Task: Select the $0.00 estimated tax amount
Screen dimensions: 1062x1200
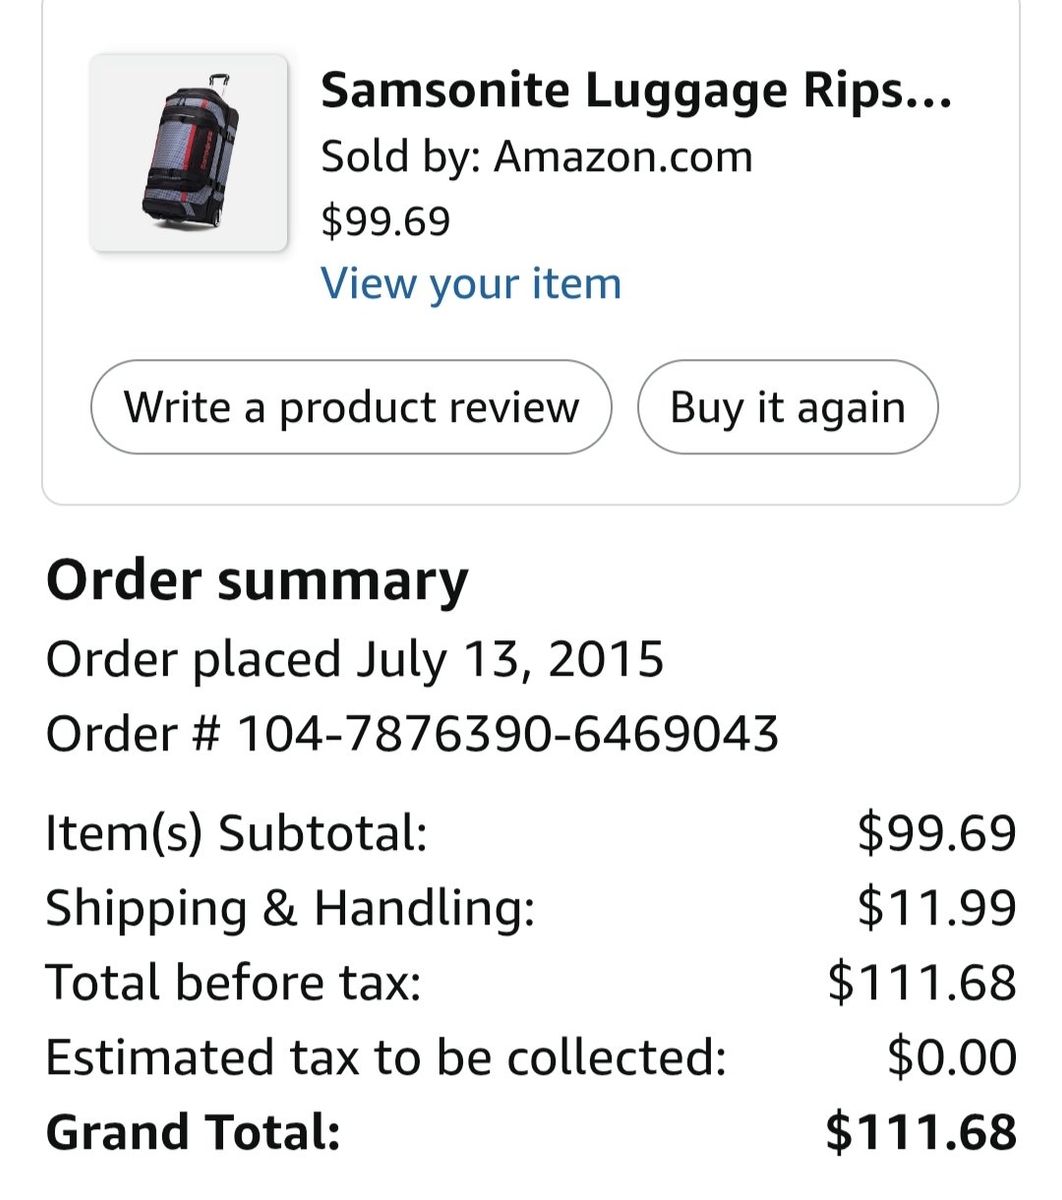Action: (951, 1057)
